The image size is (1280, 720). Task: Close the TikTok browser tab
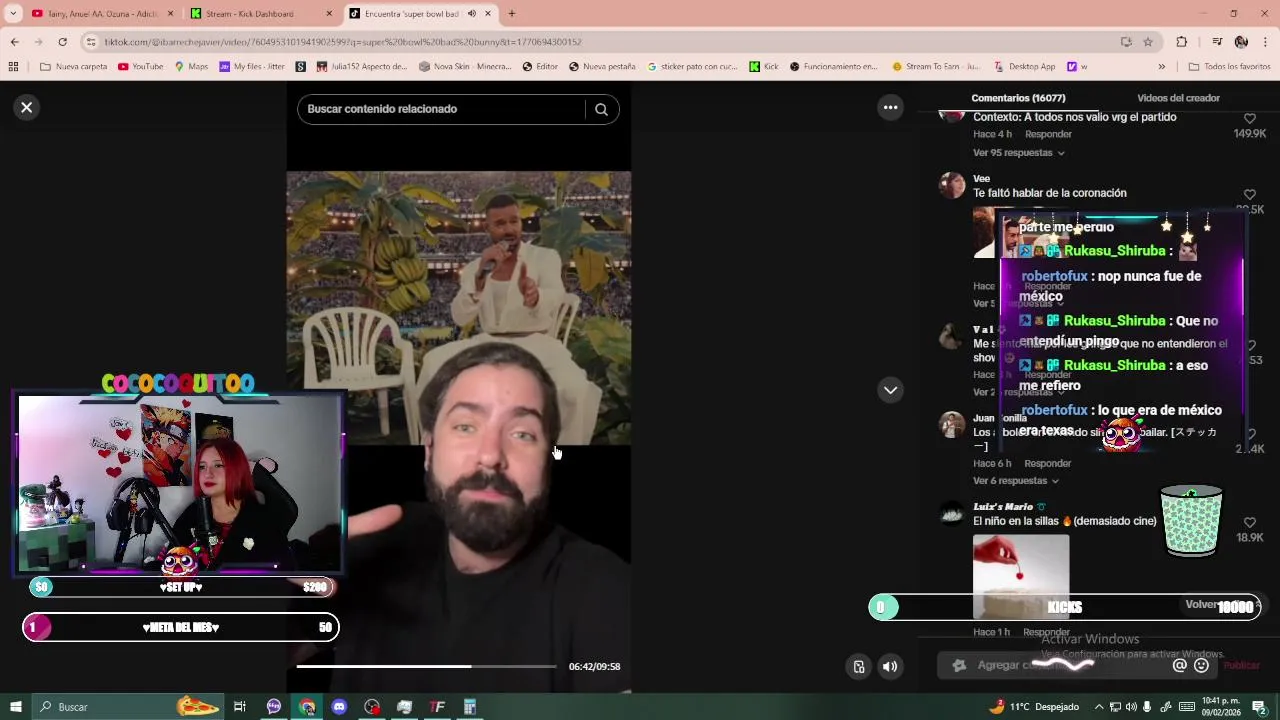(488, 14)
